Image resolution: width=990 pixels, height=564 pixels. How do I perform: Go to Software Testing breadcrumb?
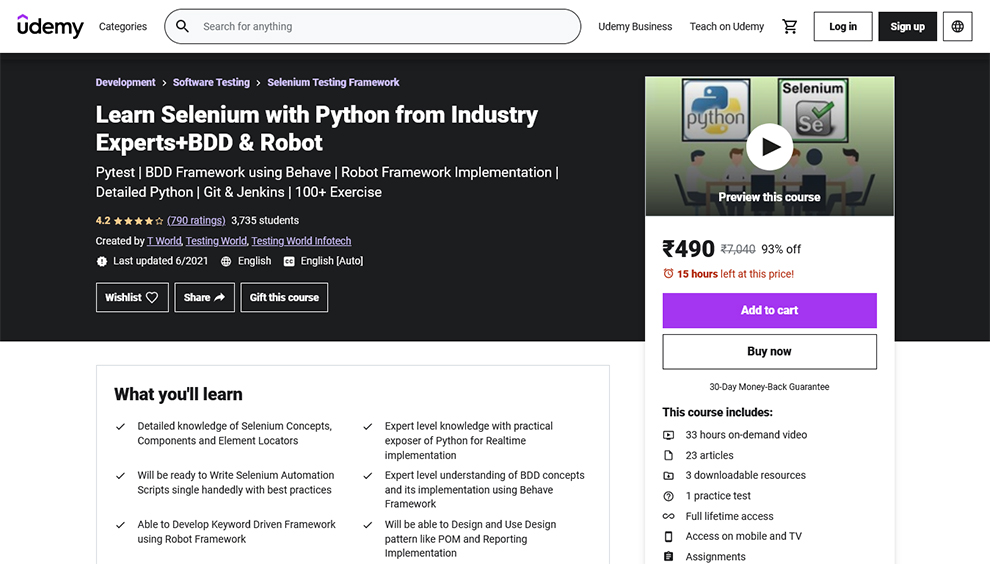coord(211,82)
